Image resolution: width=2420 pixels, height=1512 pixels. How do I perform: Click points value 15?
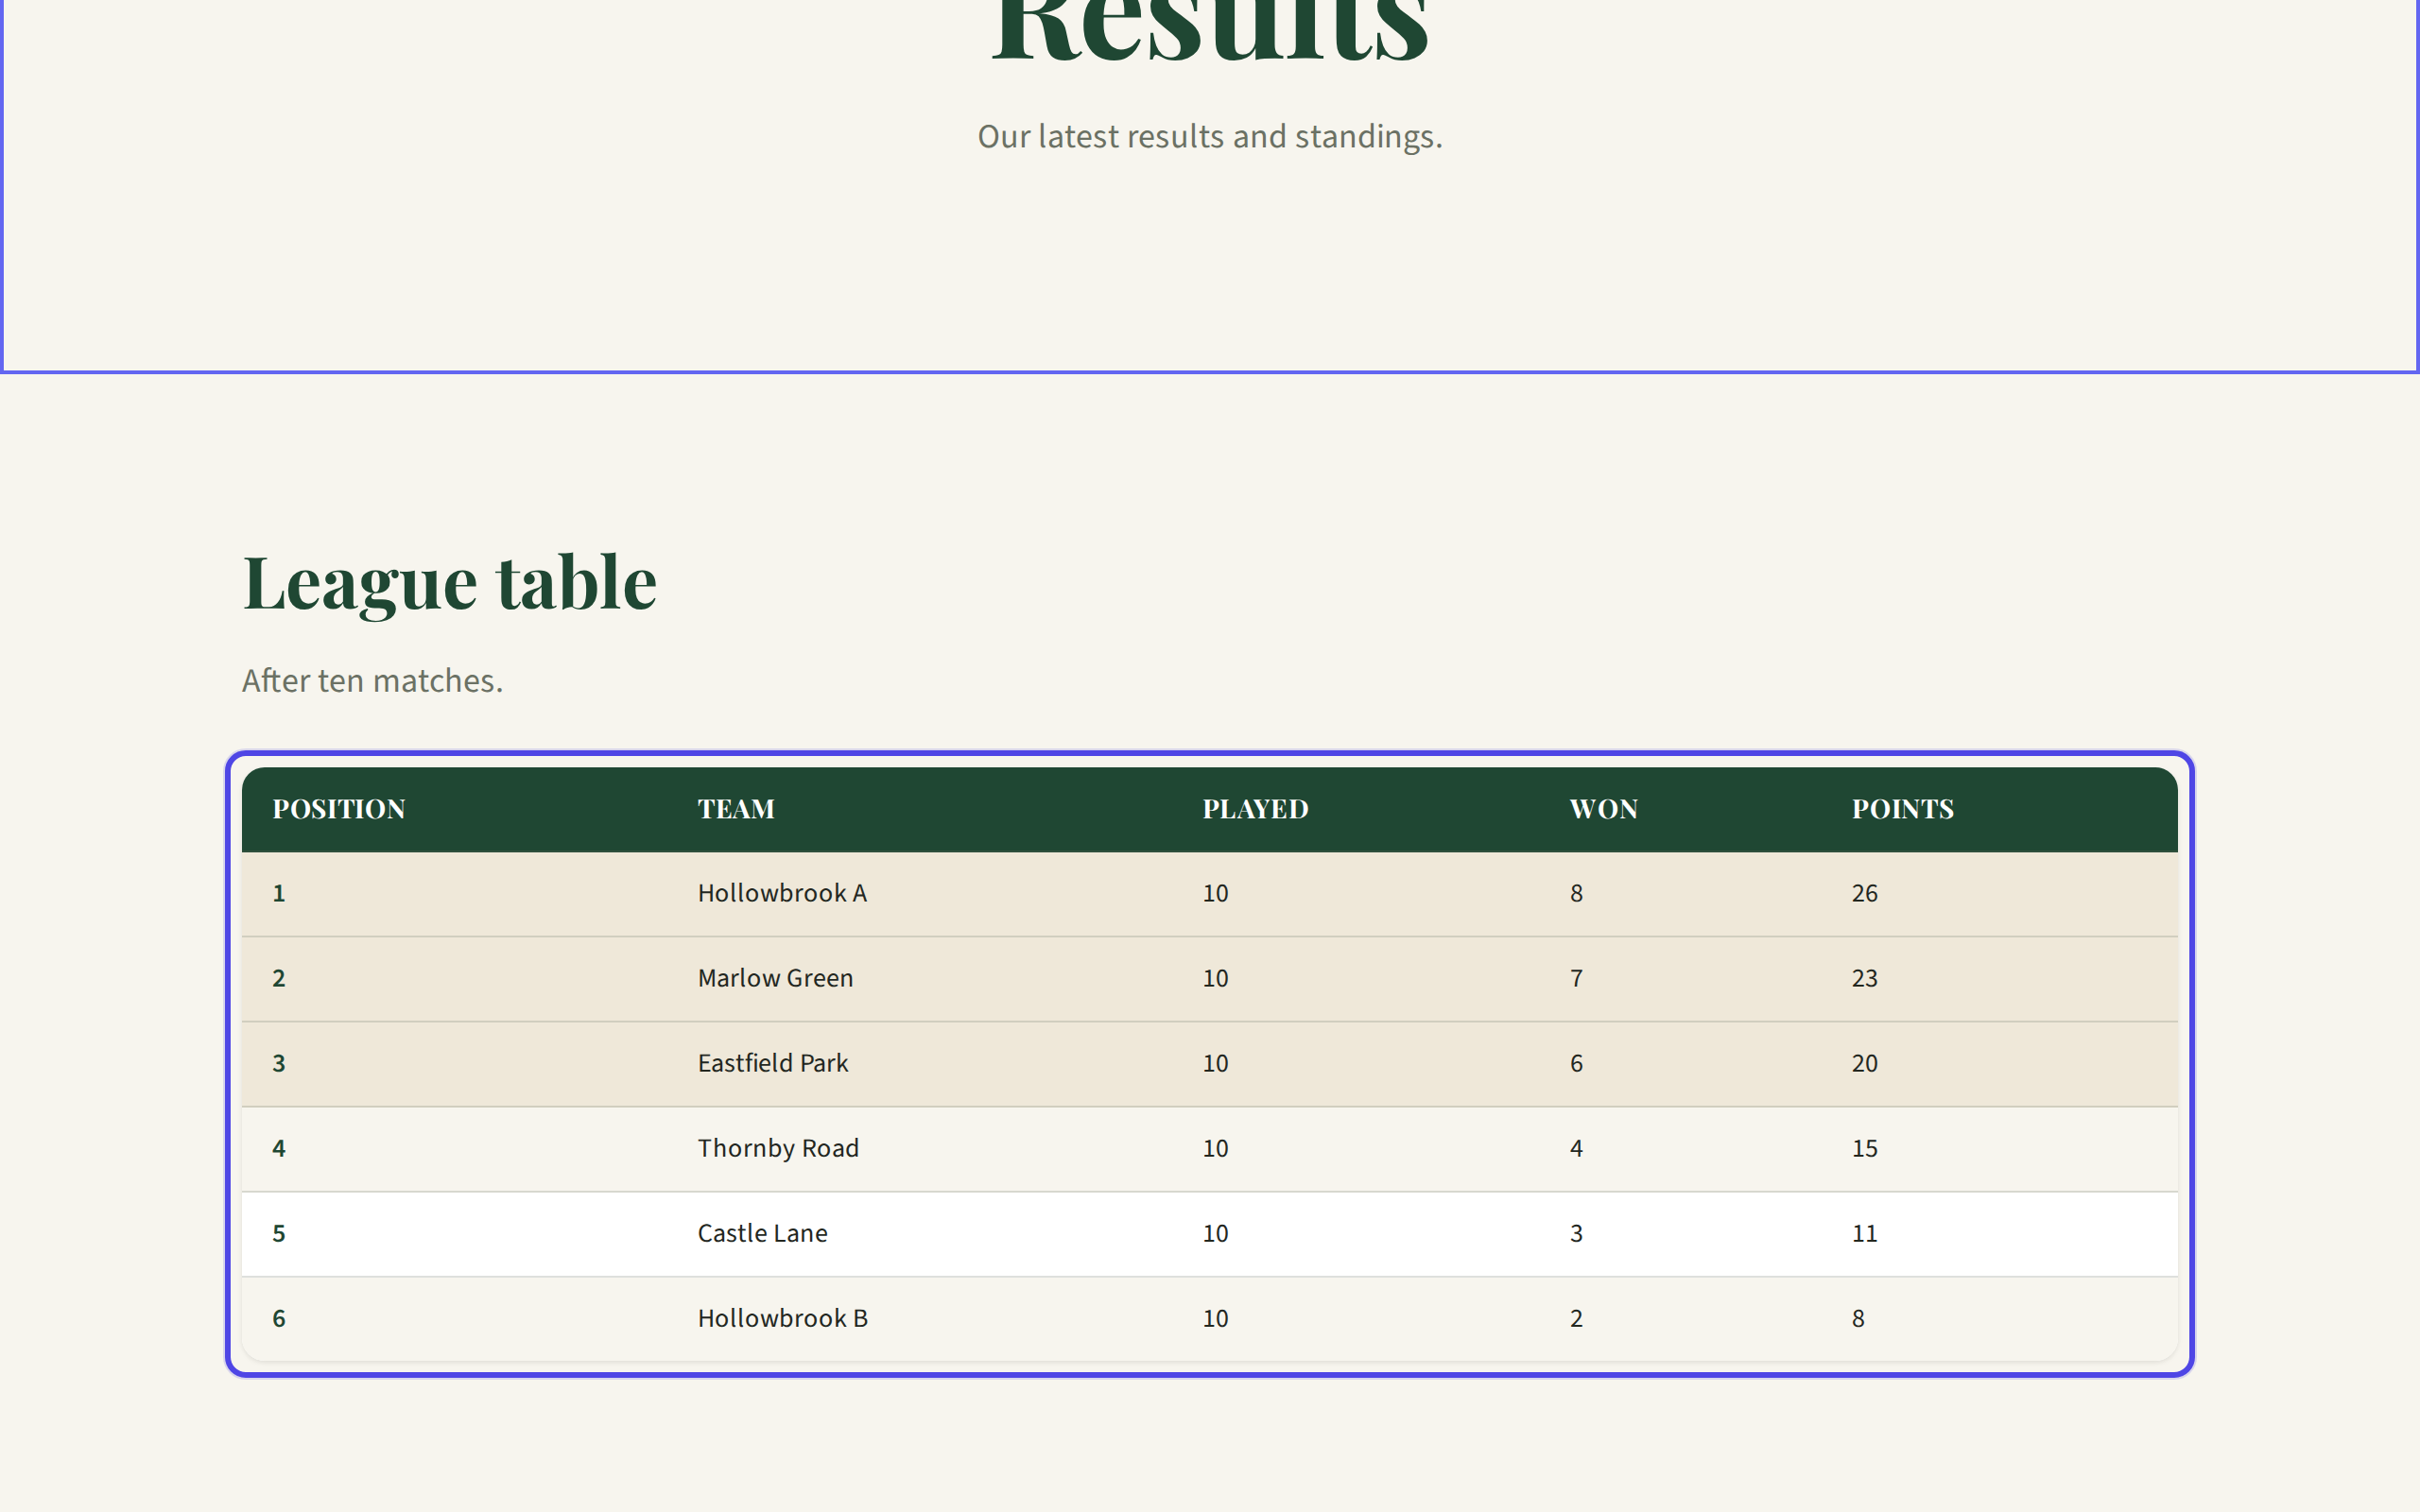click(1864, 1148)
